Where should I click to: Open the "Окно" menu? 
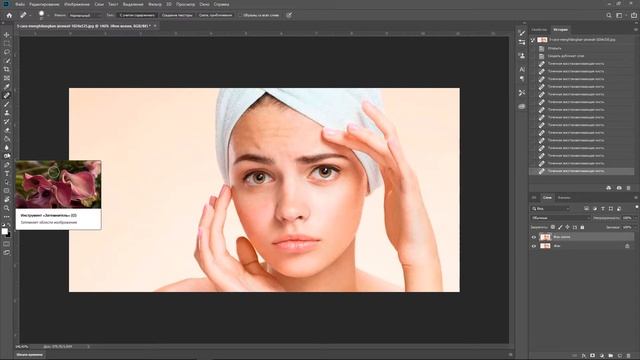(x=204, y=4)
